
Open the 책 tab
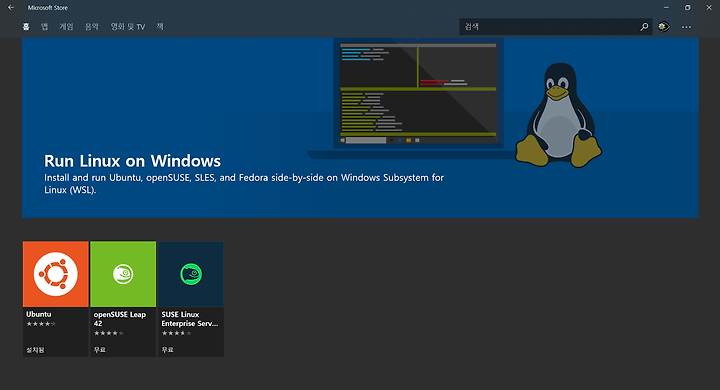(160, 27)
